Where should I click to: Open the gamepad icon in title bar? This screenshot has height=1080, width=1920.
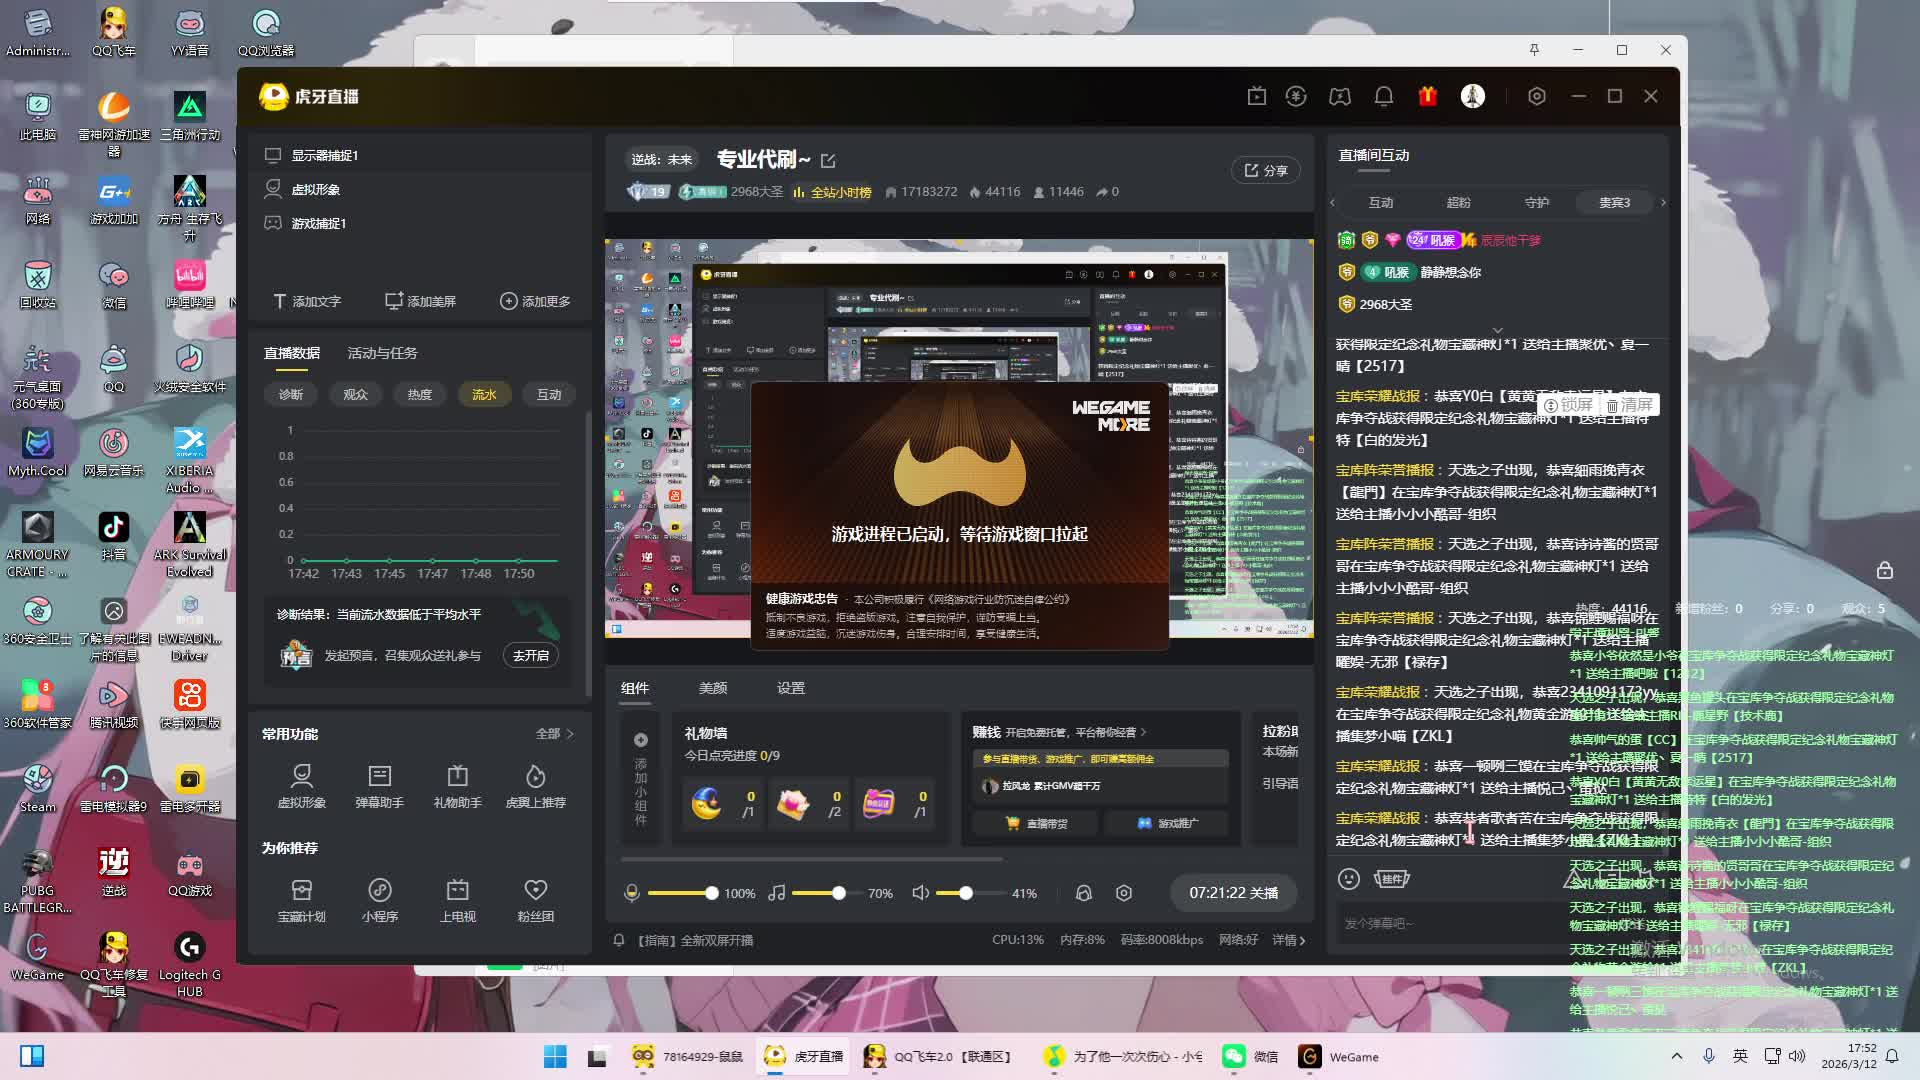[x=1339, y=96]
